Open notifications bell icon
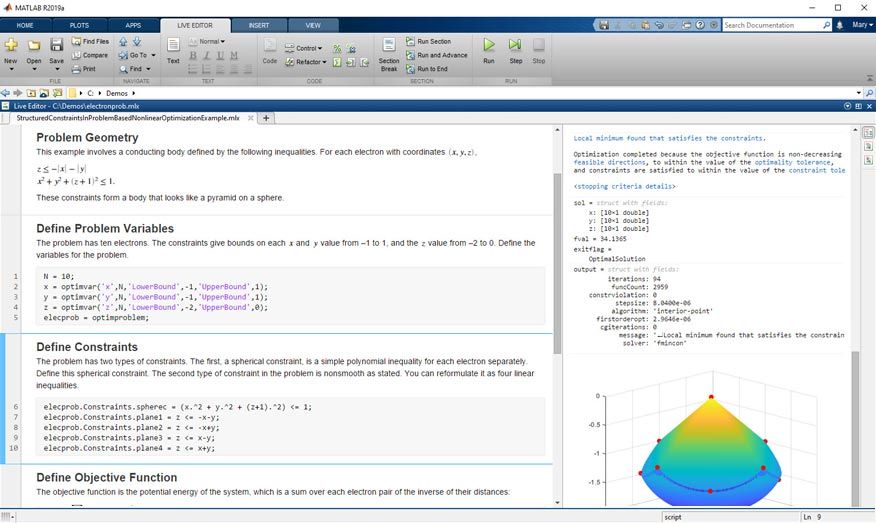The image size is (876, 523). [x=839, y=25]
